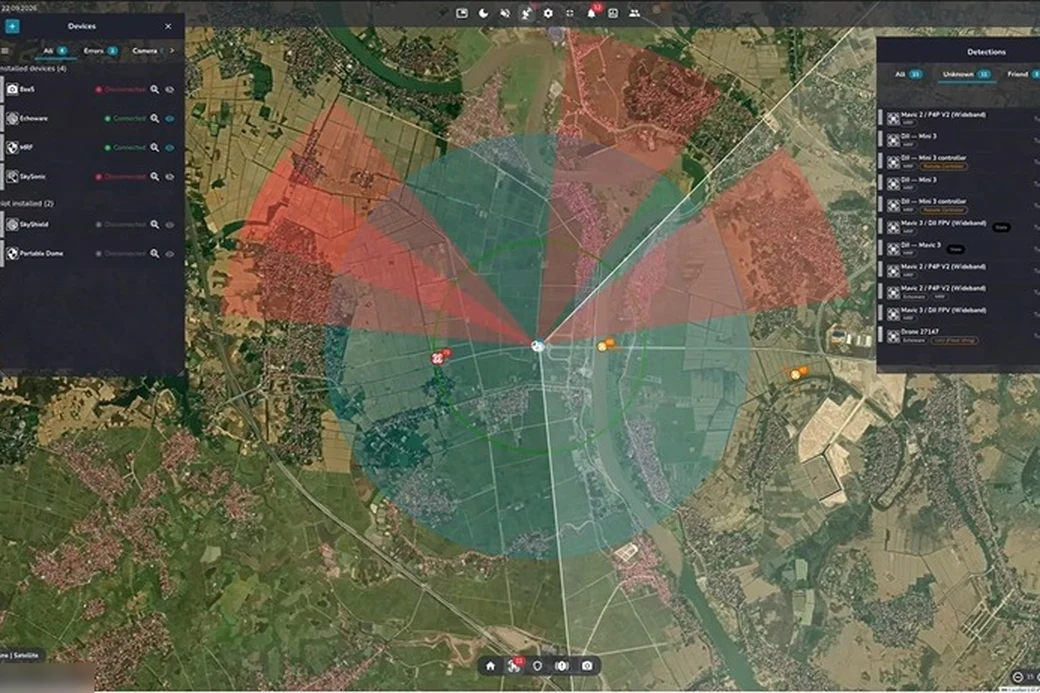Image resolution: width=1040 pixels, height=693 pixels.
Task: Open the first DJI Mini 3 controller detection
Action: 959,161
